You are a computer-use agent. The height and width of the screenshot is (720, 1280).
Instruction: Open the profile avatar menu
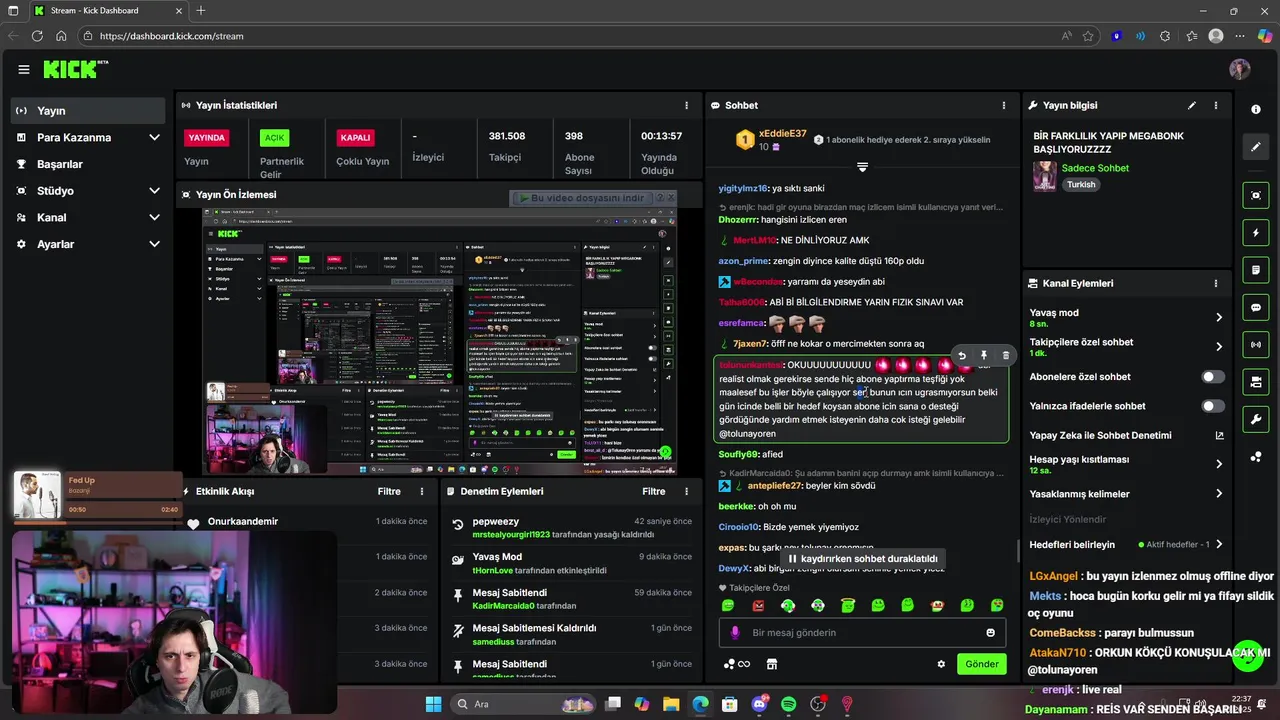click(1240, 69)
